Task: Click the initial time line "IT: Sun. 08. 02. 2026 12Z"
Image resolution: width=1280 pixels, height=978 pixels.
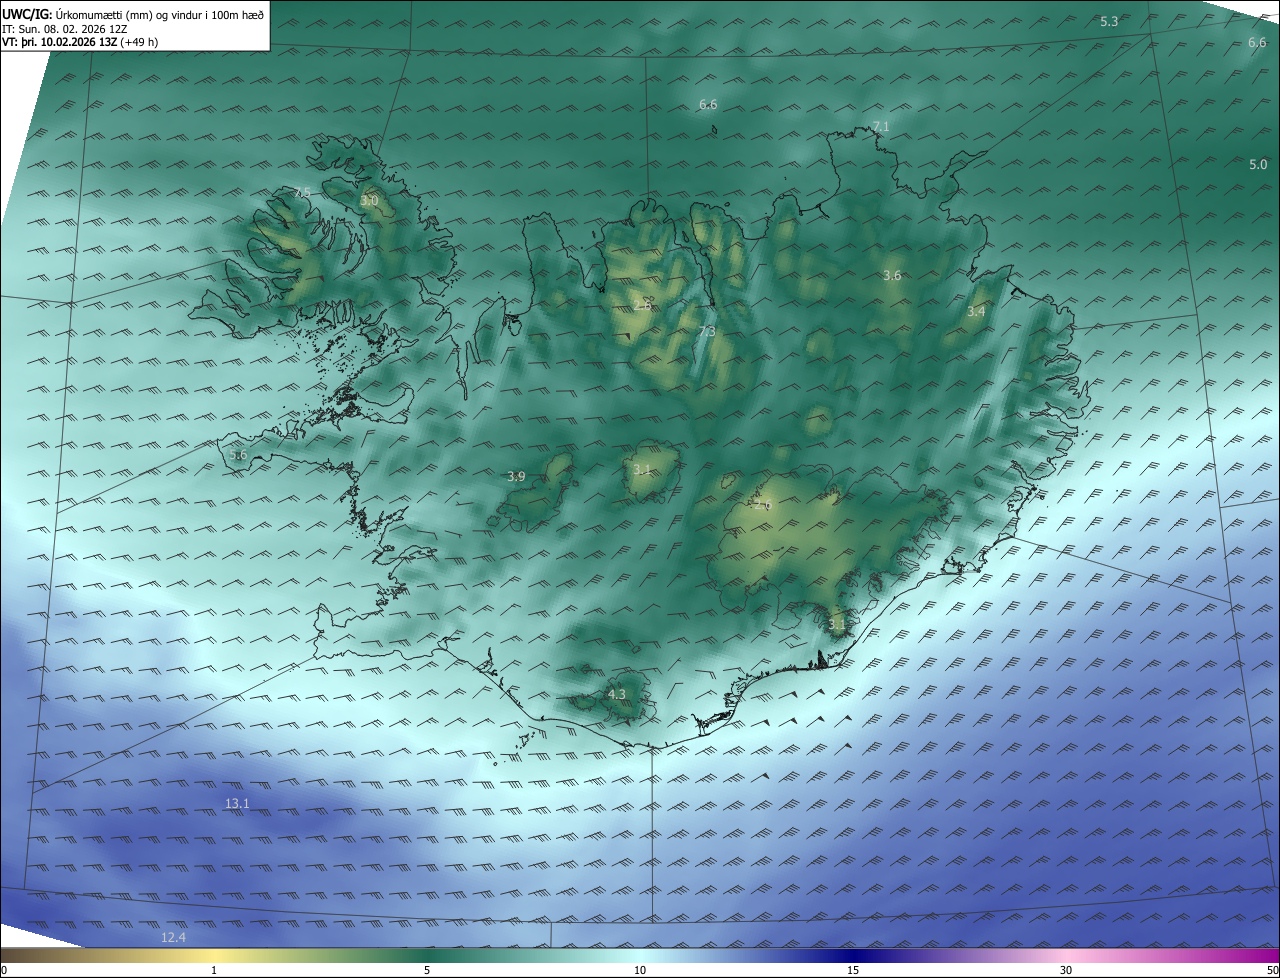Action: [x=64, y=28]
